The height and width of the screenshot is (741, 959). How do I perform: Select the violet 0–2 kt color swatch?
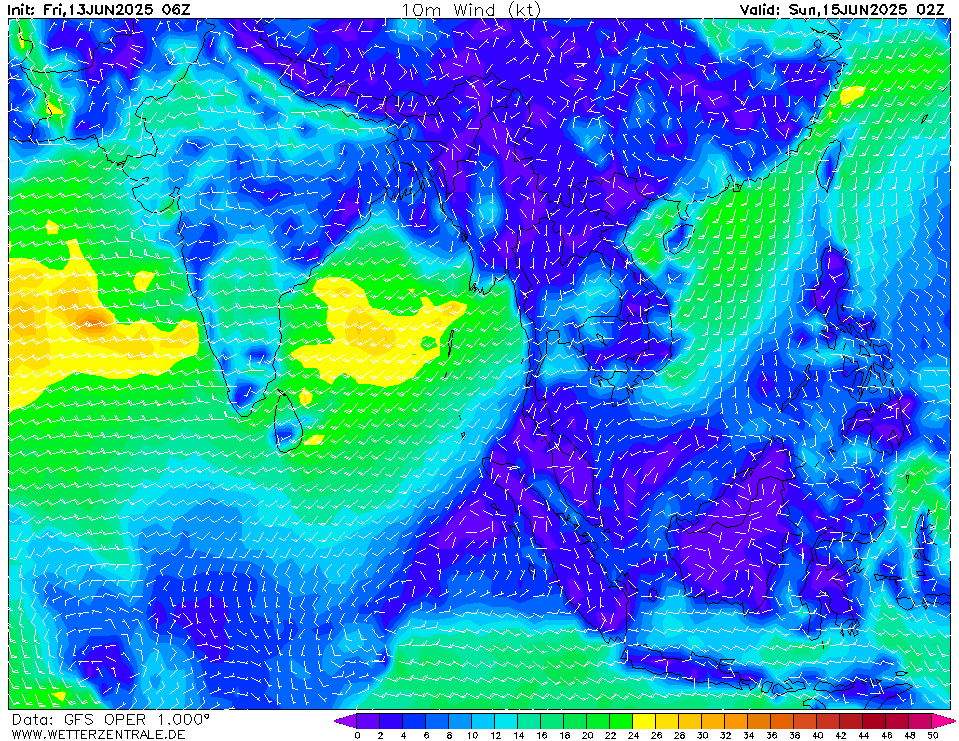(368, 721)
